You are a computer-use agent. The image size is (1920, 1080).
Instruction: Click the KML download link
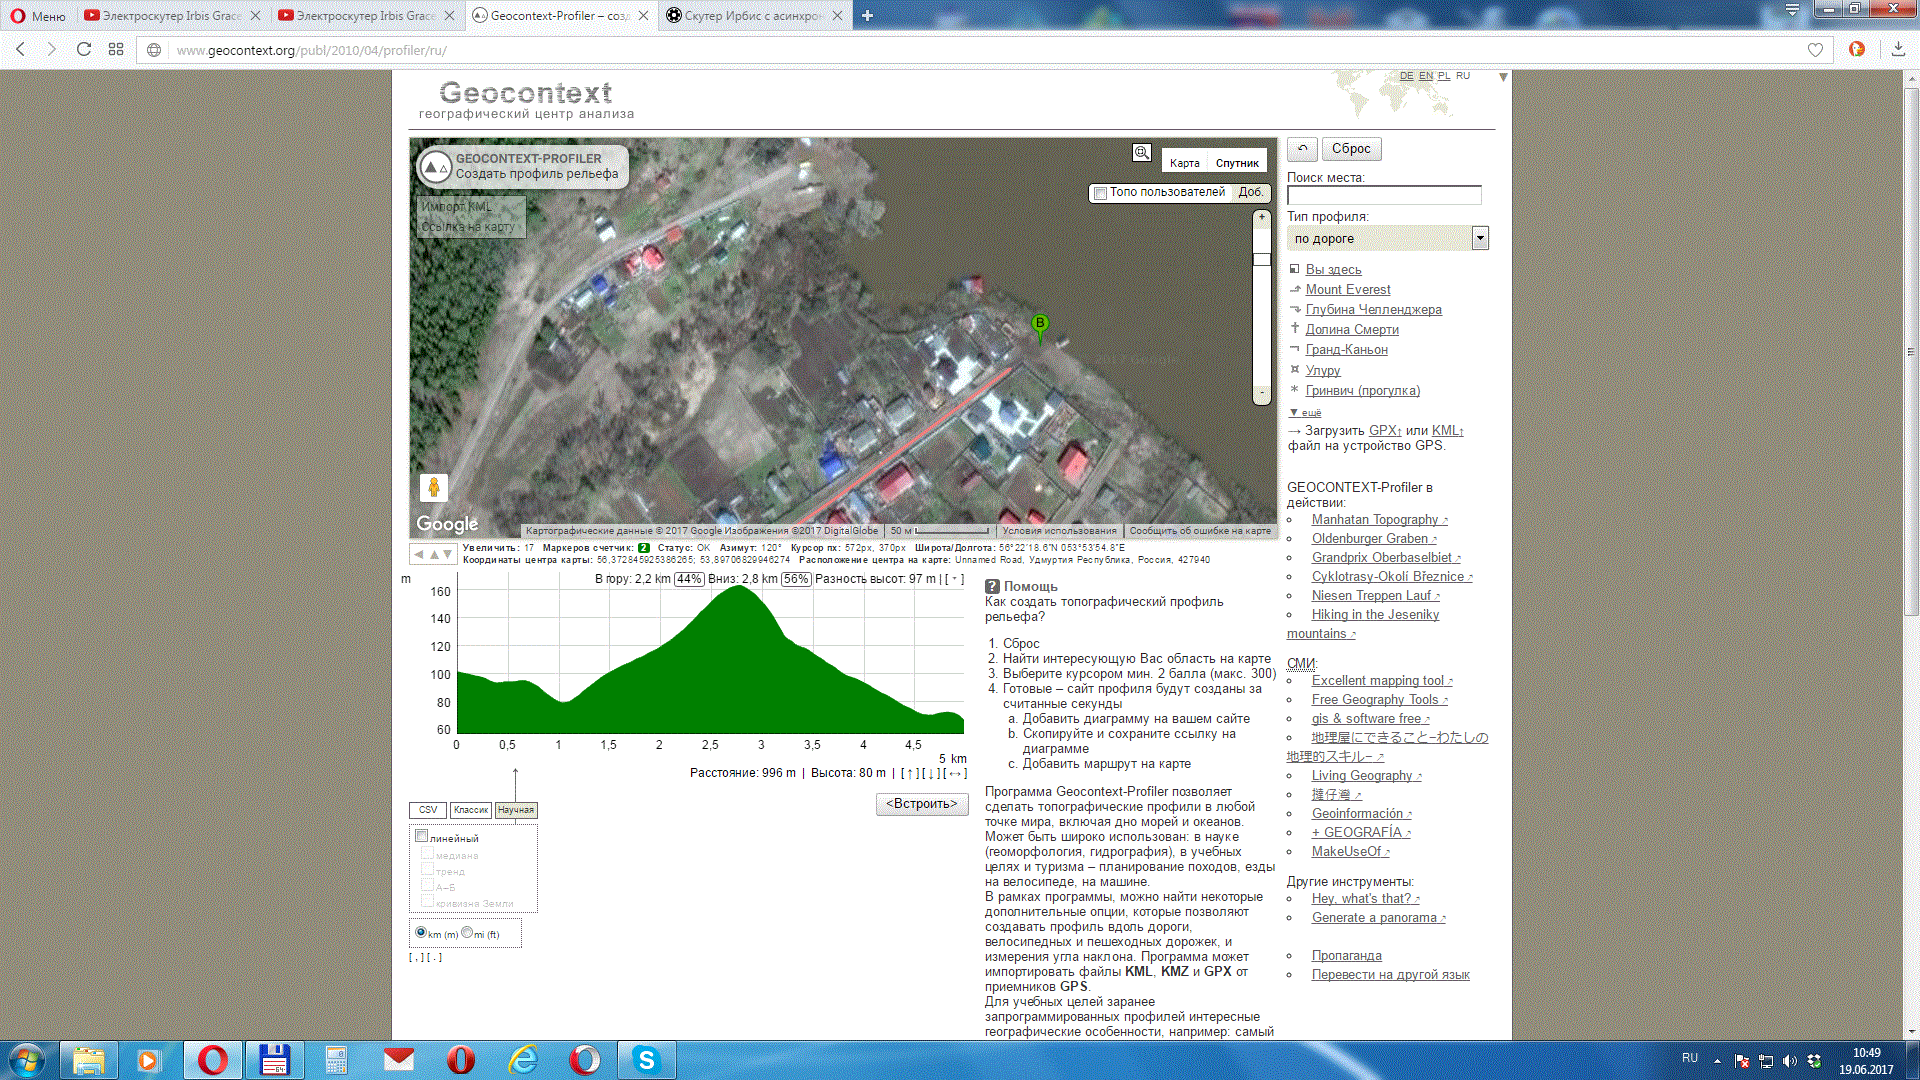coord(1447,431)
